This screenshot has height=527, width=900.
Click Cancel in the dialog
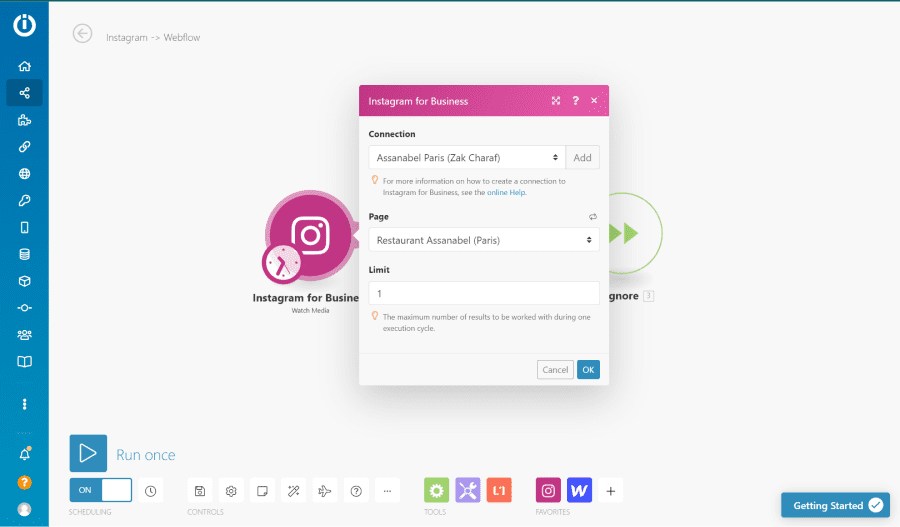(555, 370)
